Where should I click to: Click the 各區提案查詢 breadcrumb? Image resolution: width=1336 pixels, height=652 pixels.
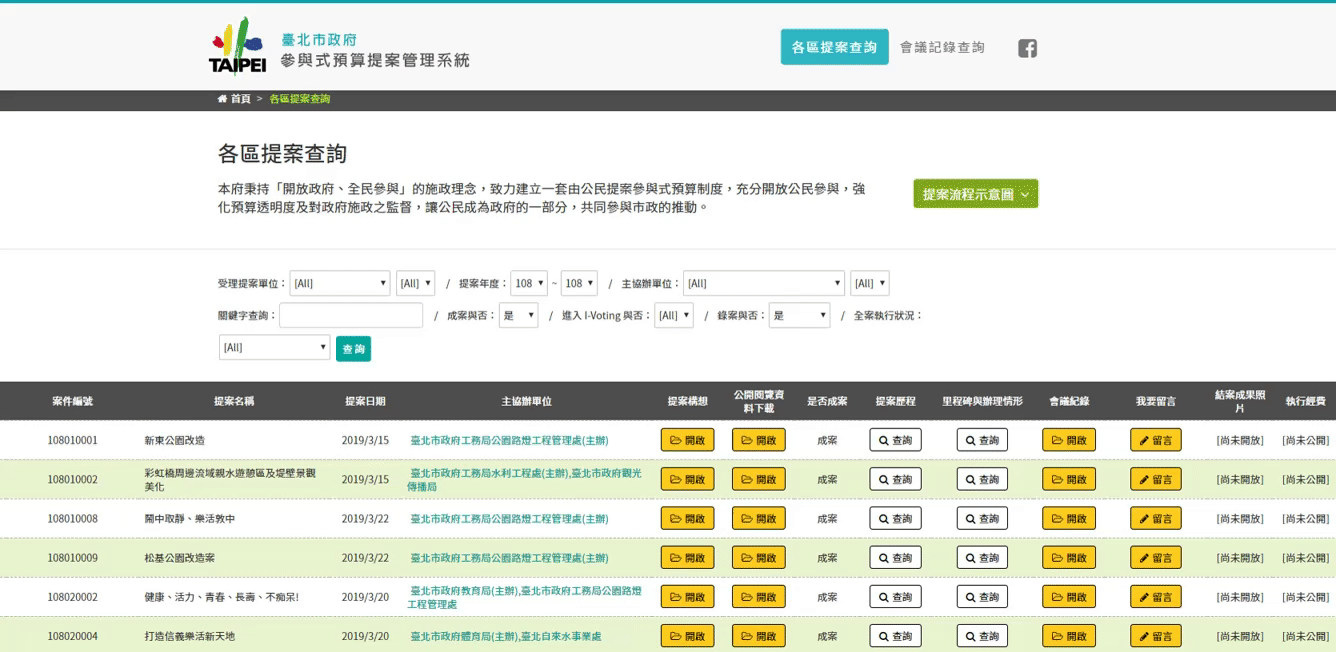coord(299,99)
